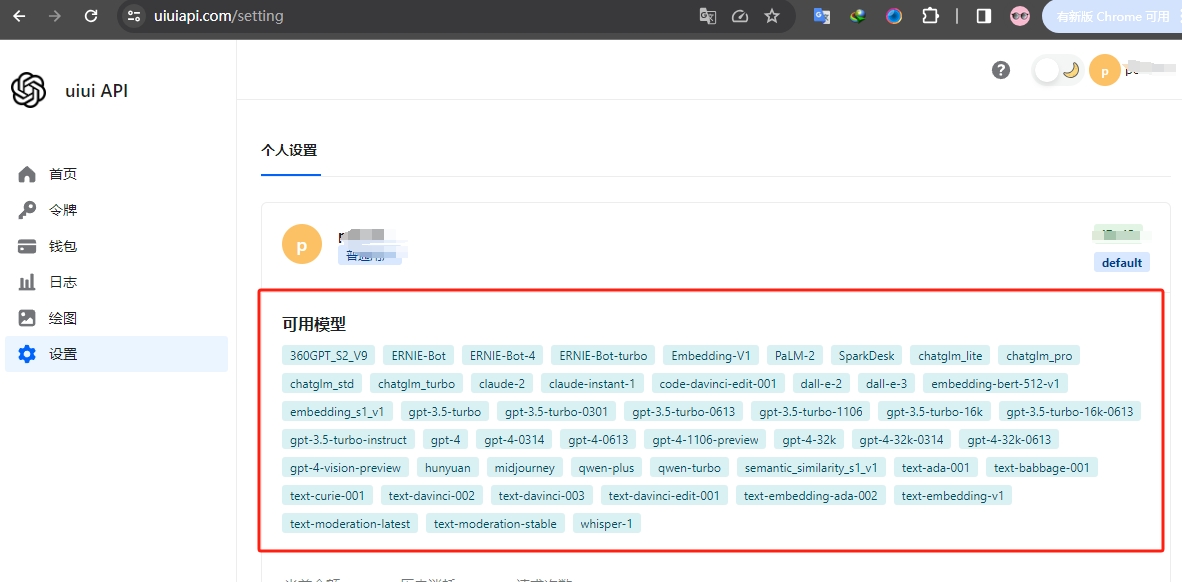Click the text-embedding-ada-002 model tag
The width and height of the screenshot is (1182, 582).
(x=811, y=496)
